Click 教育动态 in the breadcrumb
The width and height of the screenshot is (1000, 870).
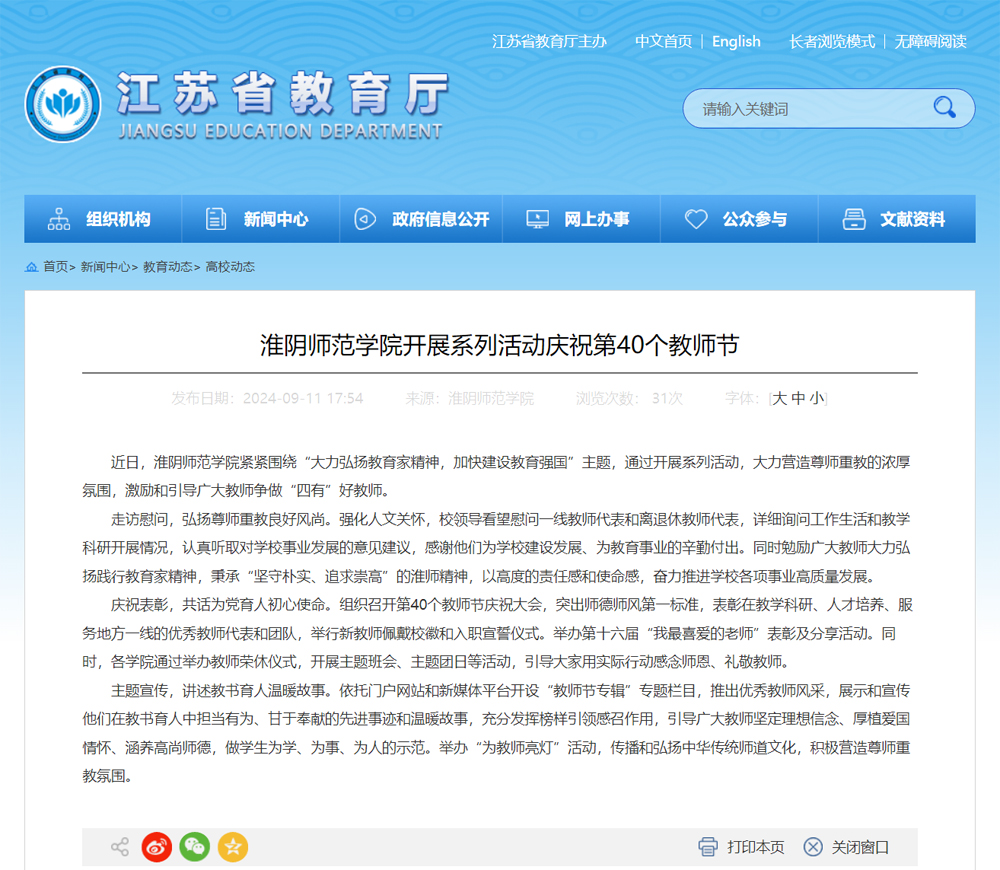[x=167, y=267]
